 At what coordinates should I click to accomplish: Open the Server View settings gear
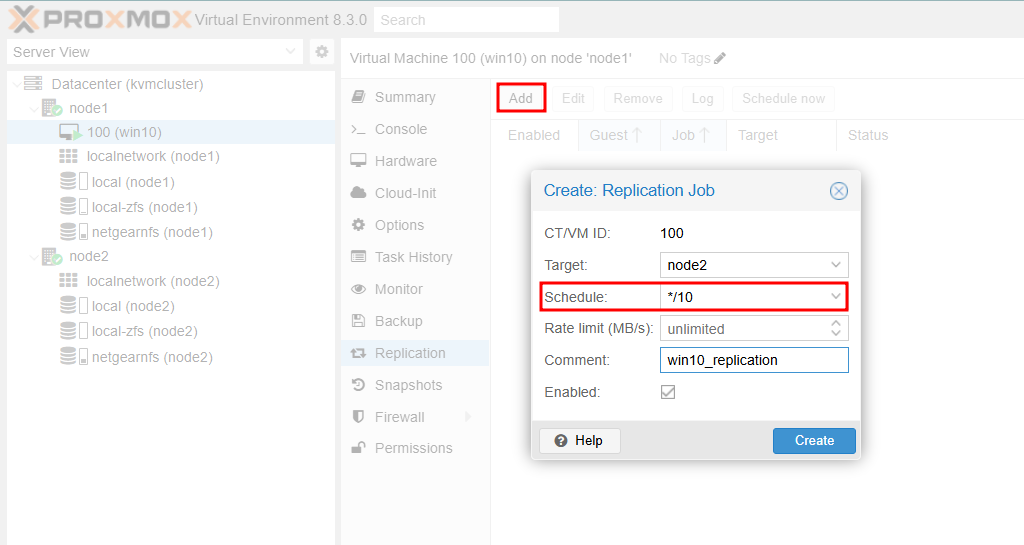point(321,52)
